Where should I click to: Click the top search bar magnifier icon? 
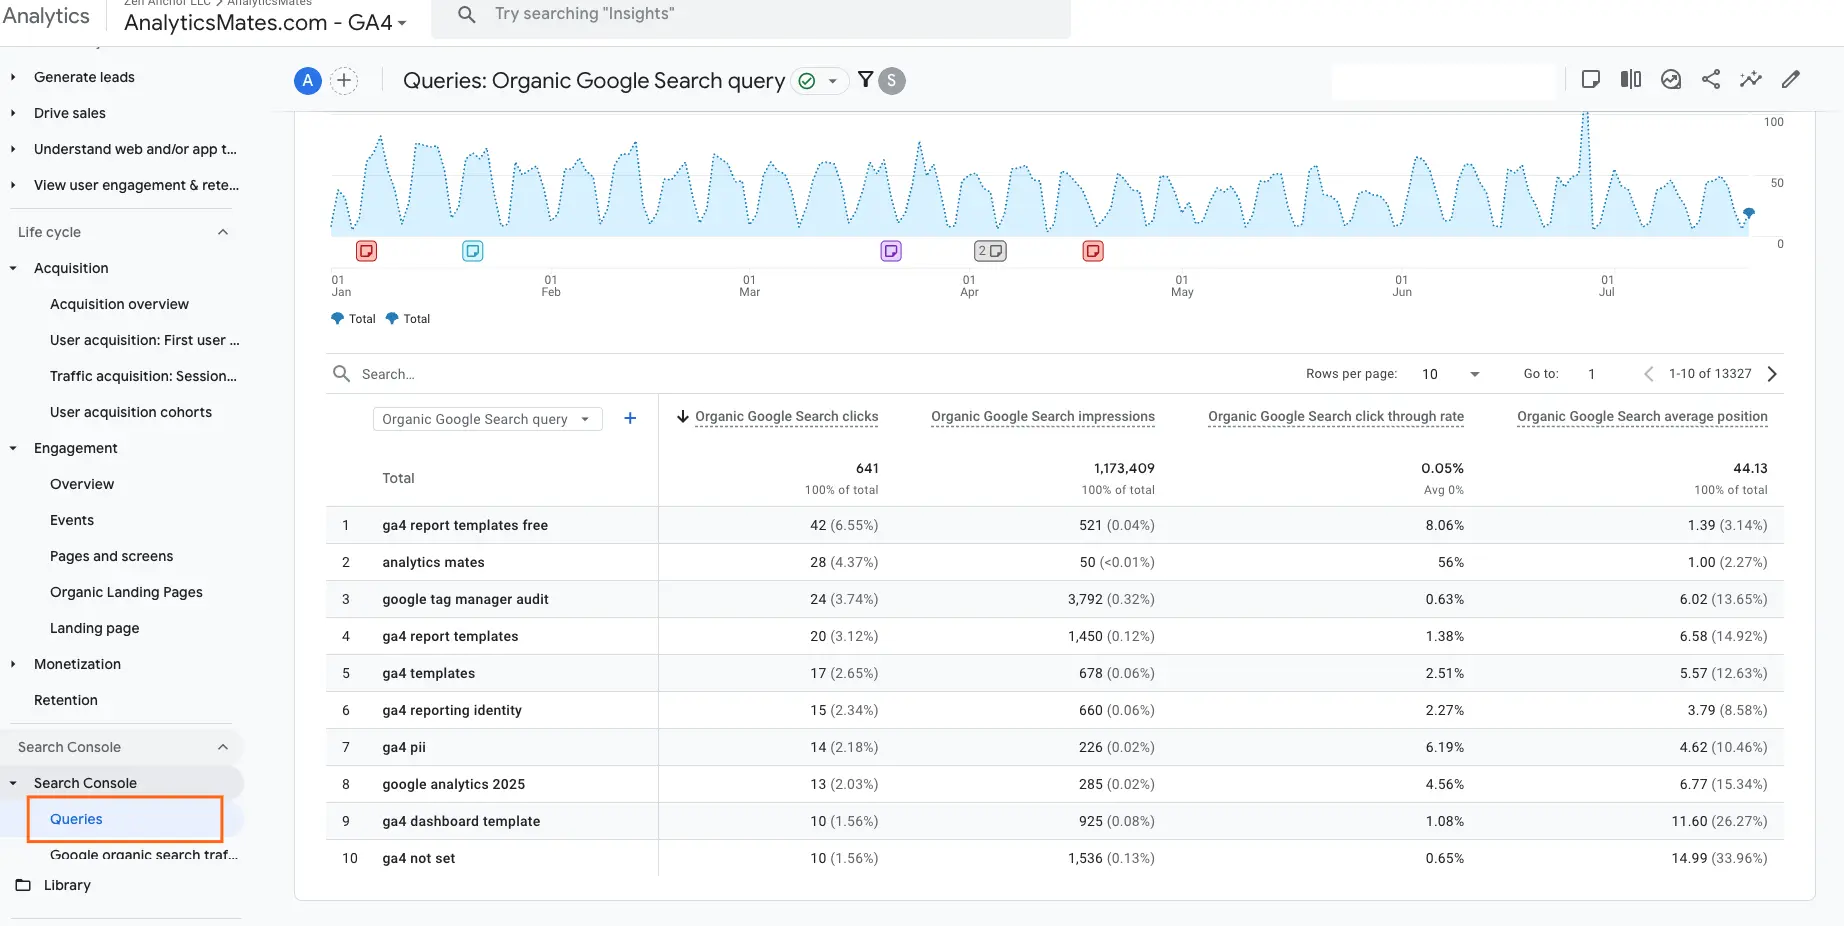[x=466, y=14]
